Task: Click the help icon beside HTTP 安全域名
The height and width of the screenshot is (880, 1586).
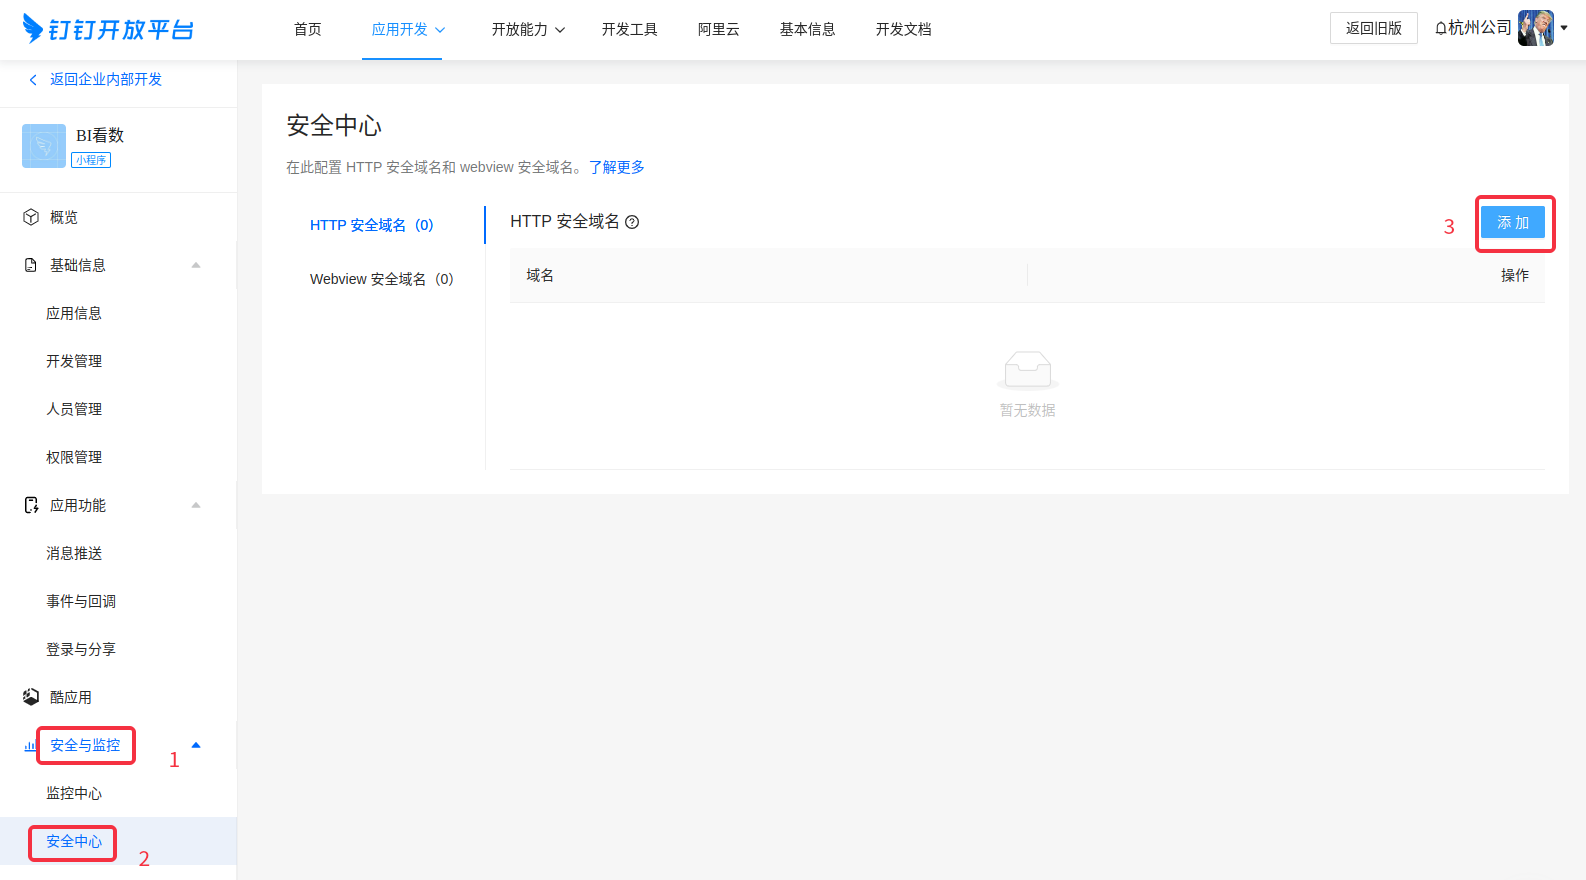Action: 632,222
